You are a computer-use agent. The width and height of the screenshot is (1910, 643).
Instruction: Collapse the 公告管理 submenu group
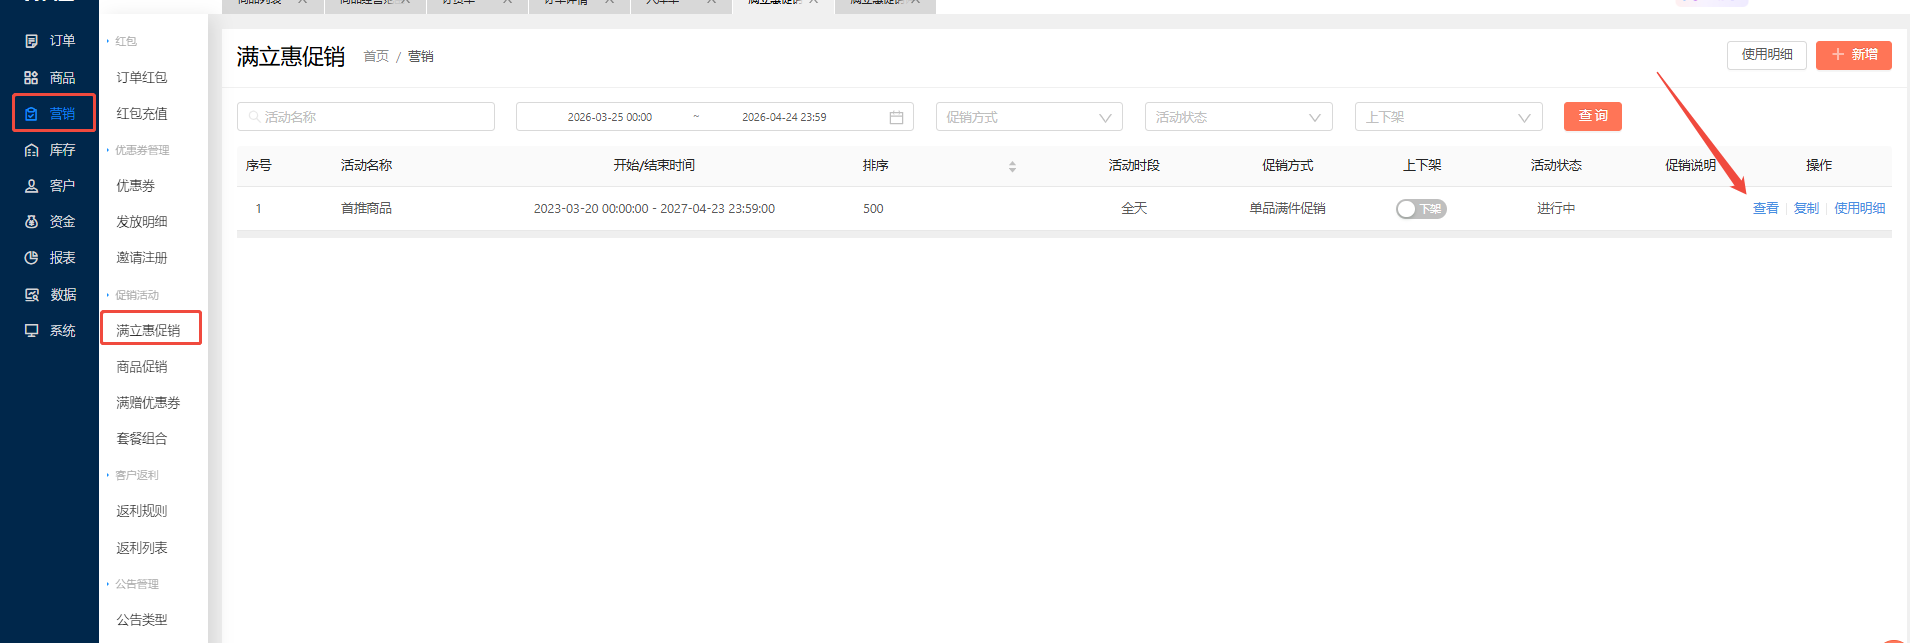[133, 584]
